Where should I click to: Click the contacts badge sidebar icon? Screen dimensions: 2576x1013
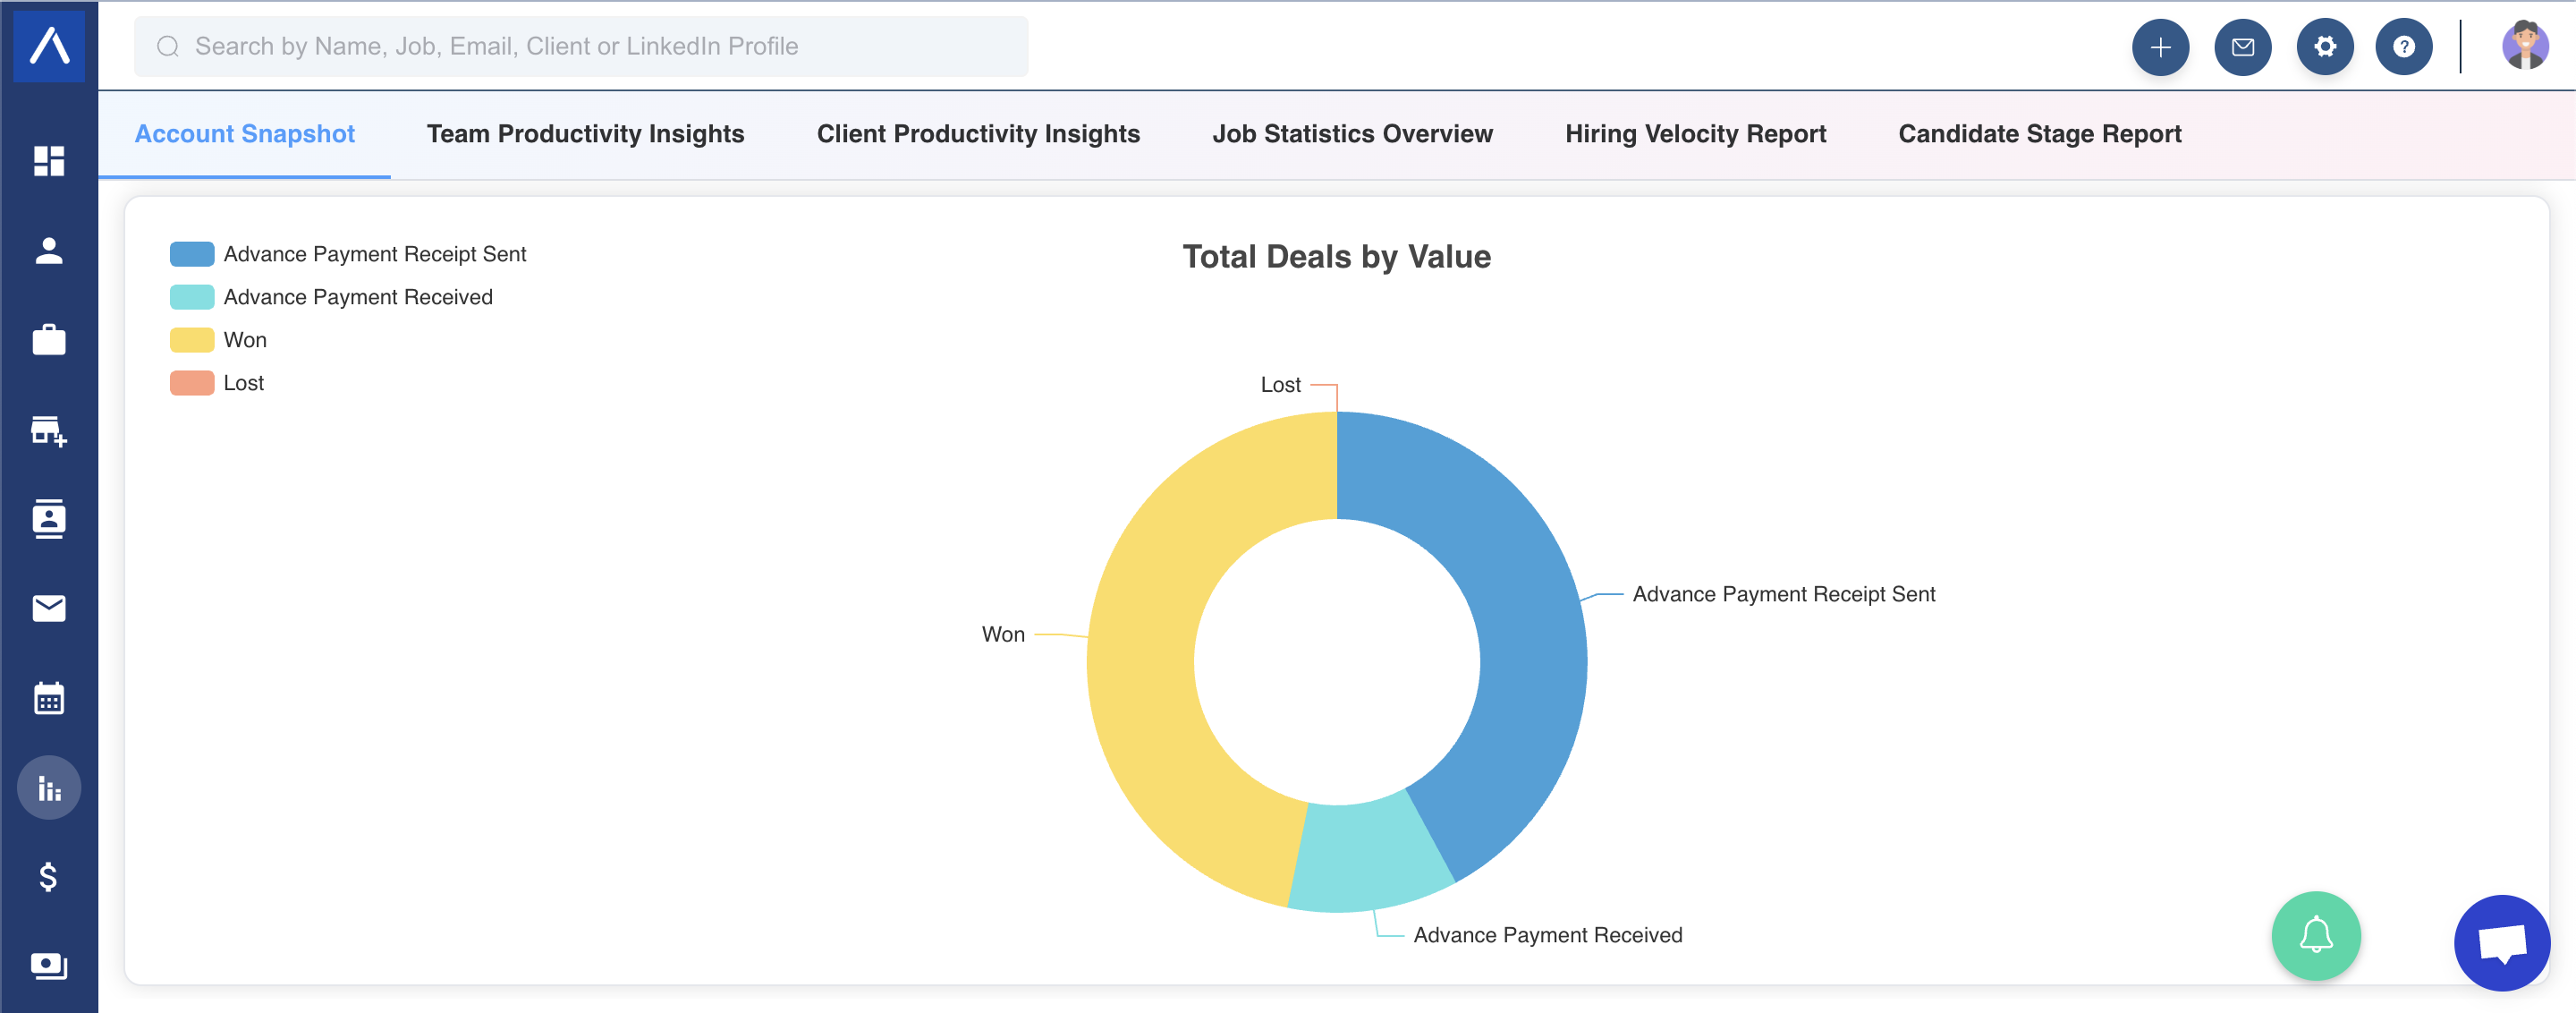[49, 519]
